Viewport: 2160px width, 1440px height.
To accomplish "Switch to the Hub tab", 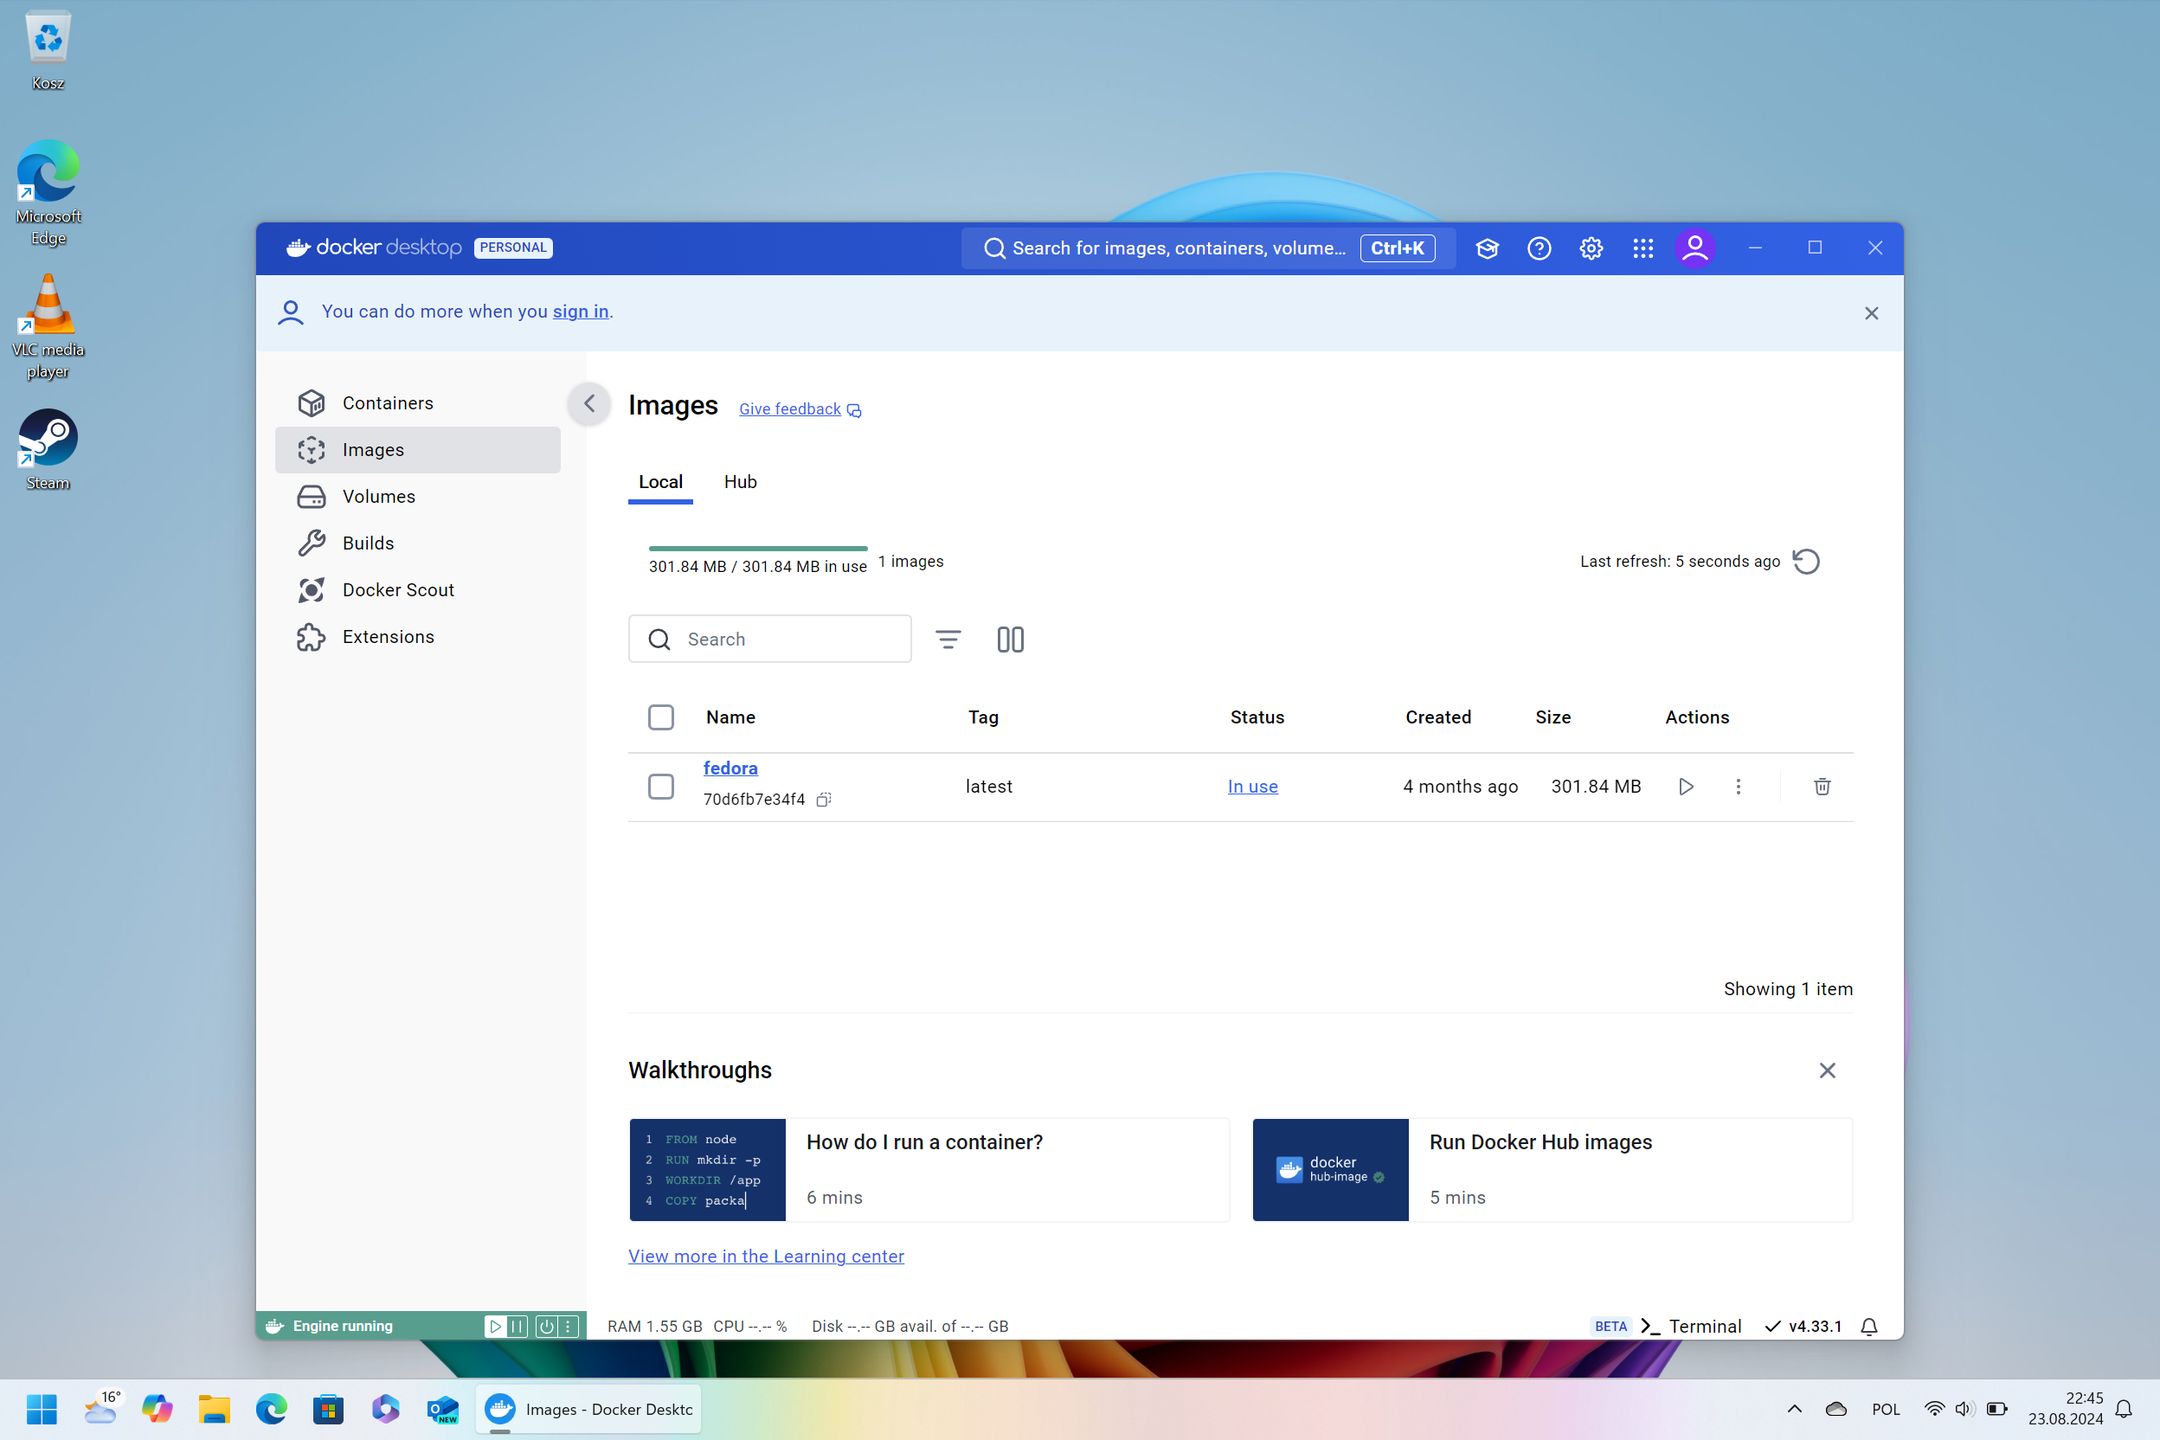I will (740, 481).
